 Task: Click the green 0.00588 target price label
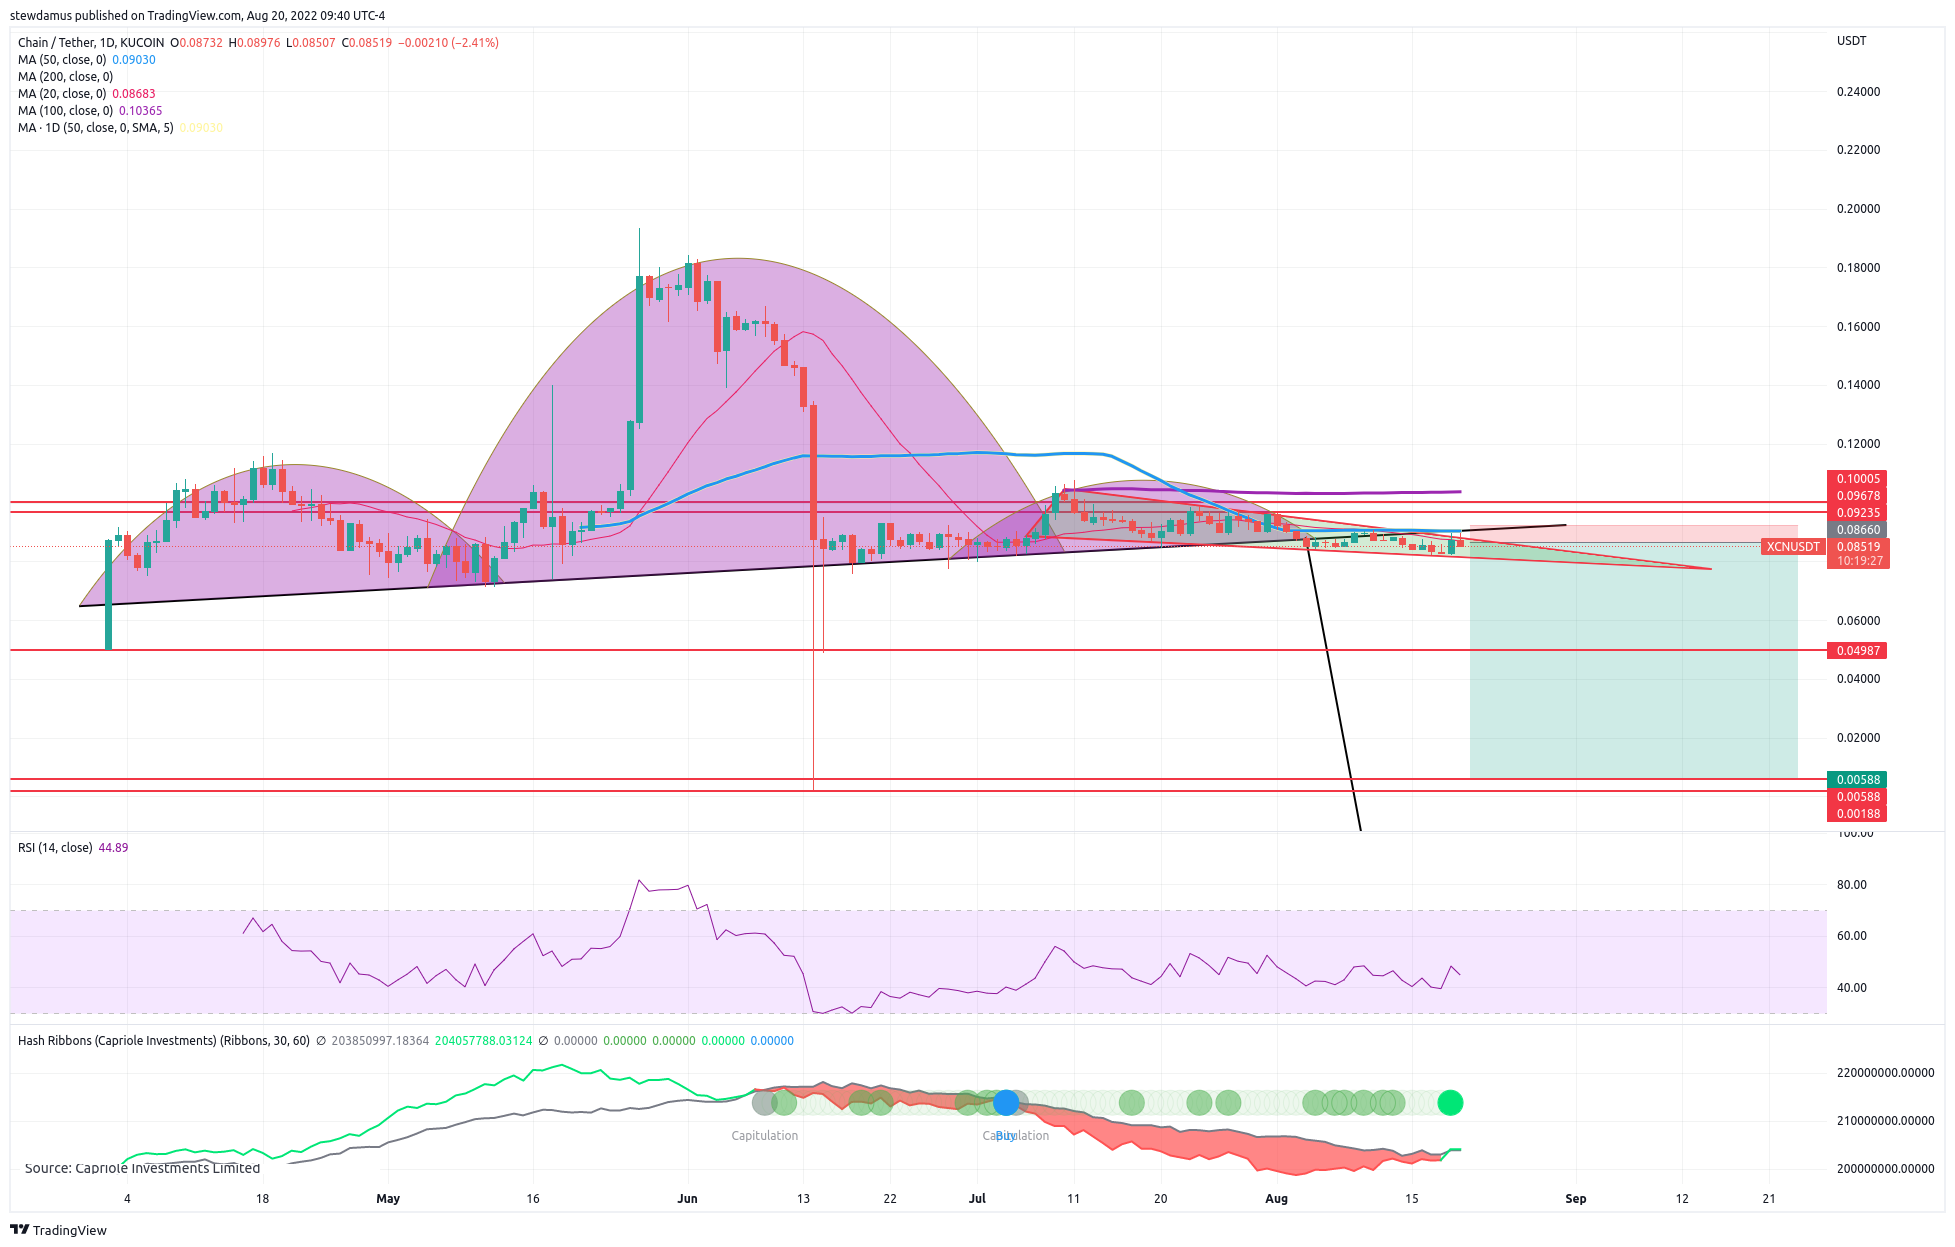[x=1858, y=780]
